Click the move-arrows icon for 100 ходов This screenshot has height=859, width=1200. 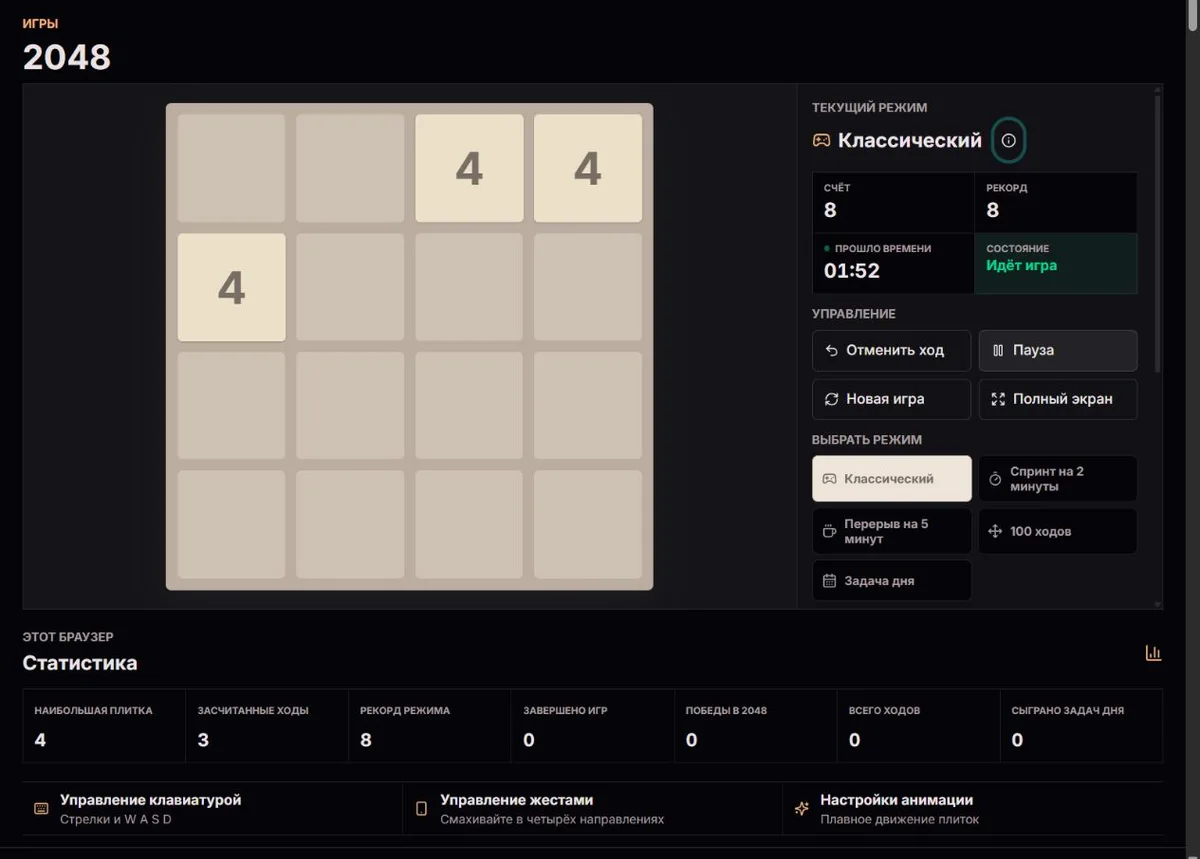995,531
